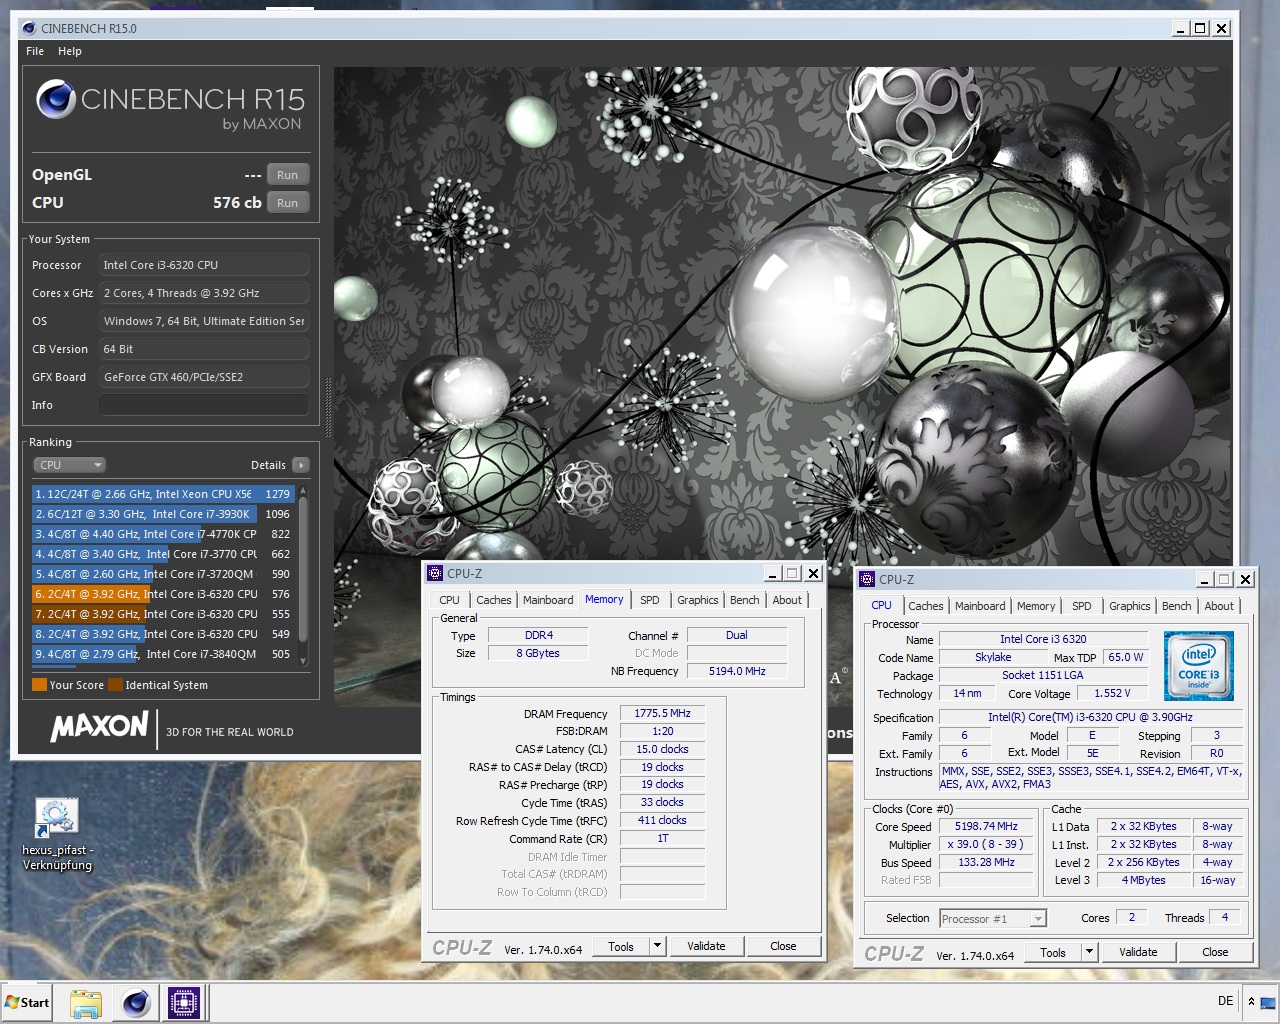
Task: Select ranking row 6 i3-6320 score 576
Action: click(x=163, y=594)
